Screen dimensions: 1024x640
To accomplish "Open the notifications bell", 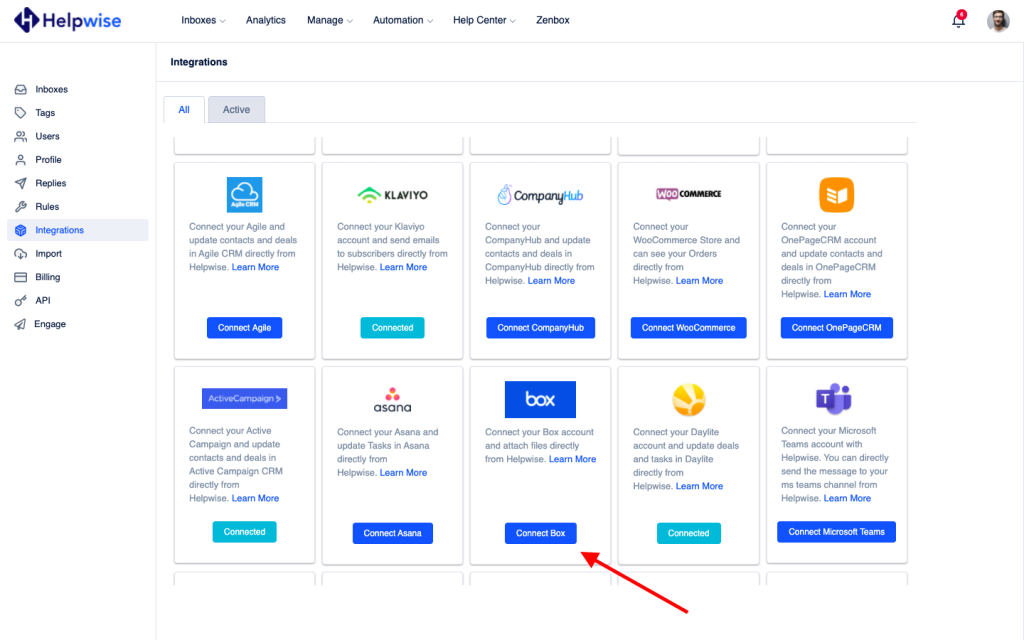I will (958, 20).
